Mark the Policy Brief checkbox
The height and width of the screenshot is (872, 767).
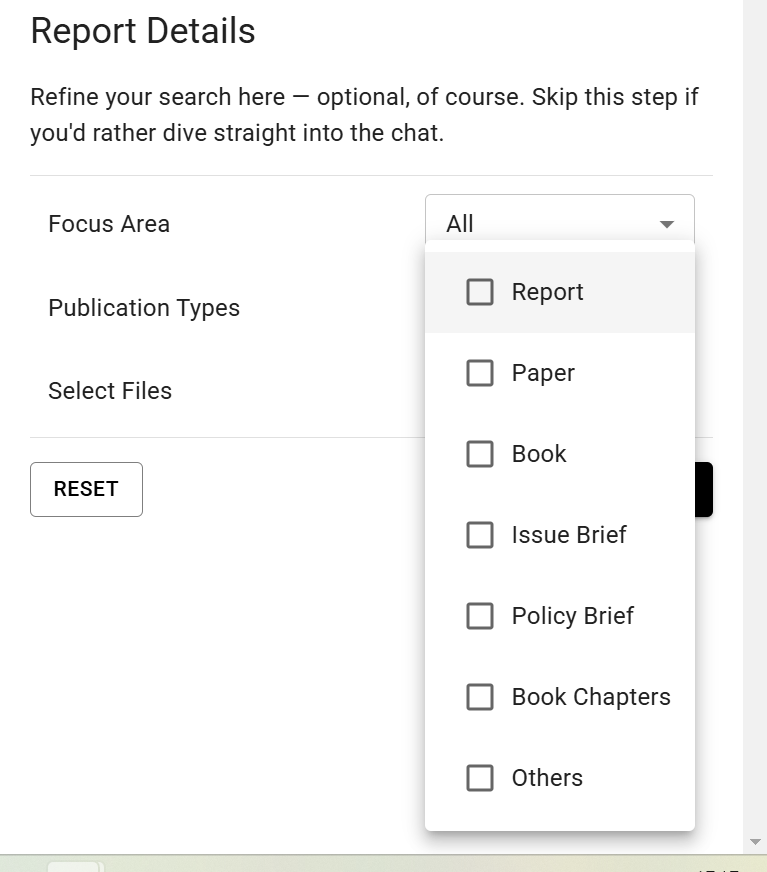coord(480,616)
